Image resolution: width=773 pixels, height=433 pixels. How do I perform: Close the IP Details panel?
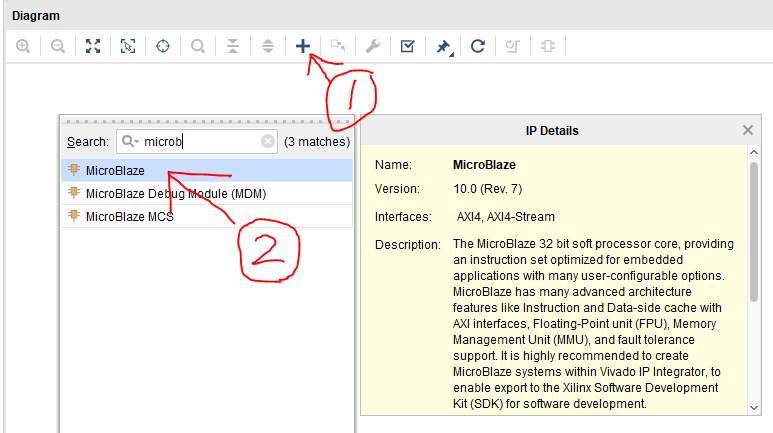748,130
